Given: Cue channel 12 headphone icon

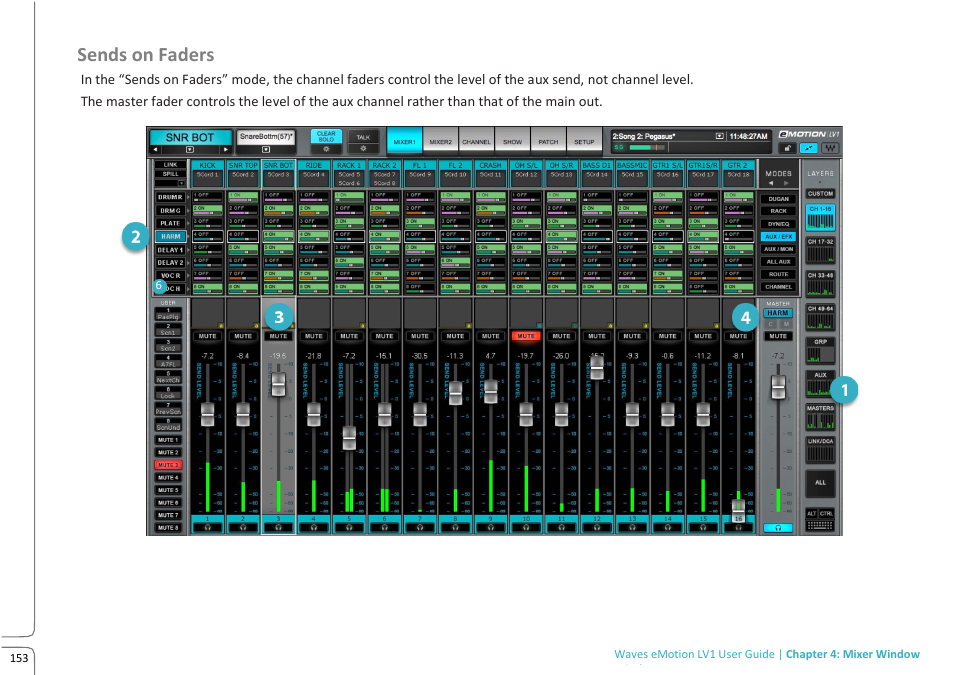Looking at the screenshot, I should [x=597, y=528].
